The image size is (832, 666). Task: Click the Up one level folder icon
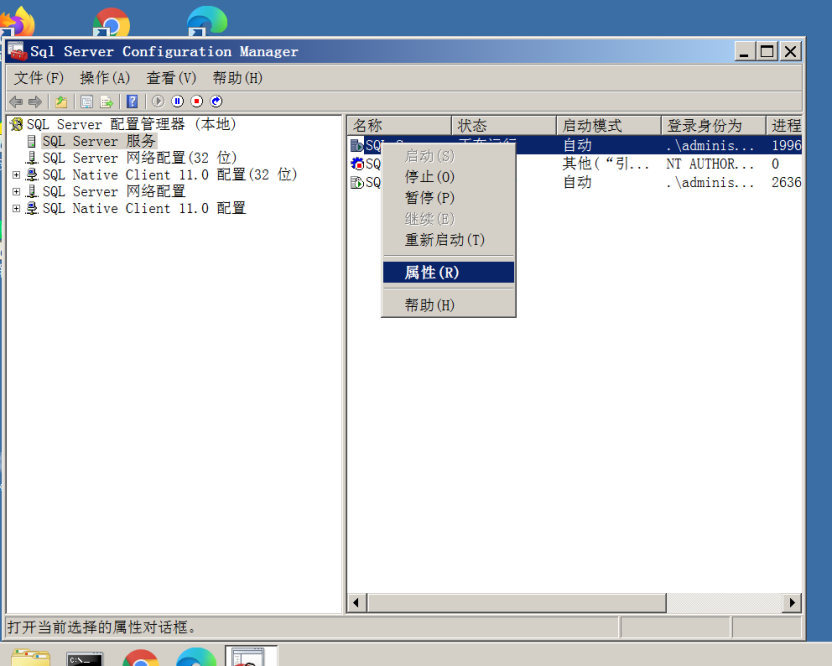[61, 101]
